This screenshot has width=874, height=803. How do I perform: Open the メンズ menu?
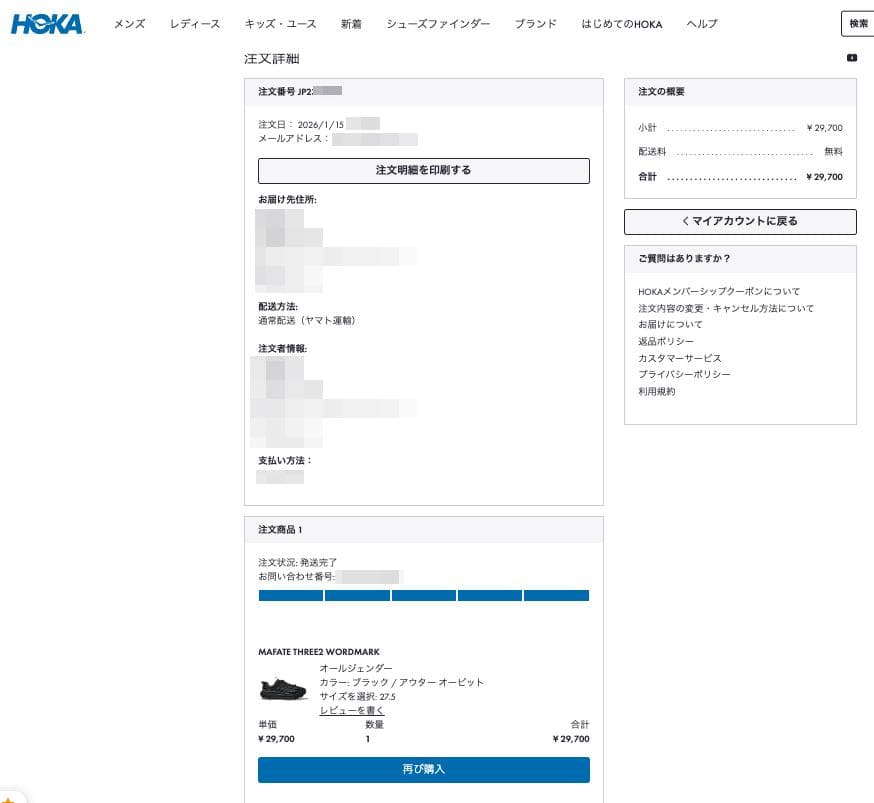pos(129,24)
